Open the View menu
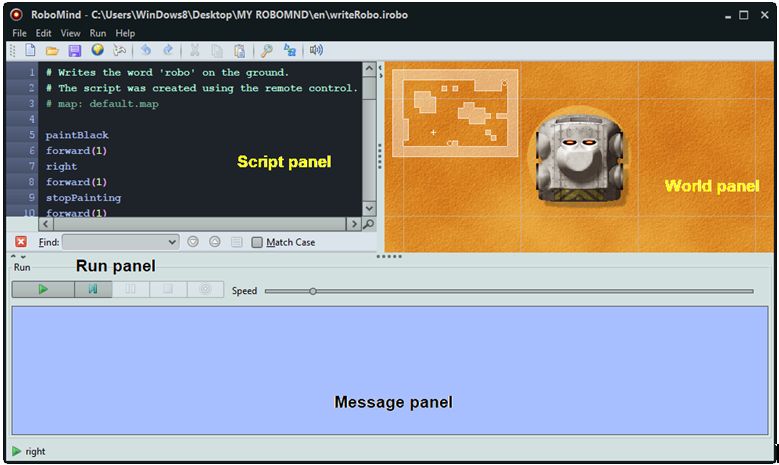 pos(70,33)
